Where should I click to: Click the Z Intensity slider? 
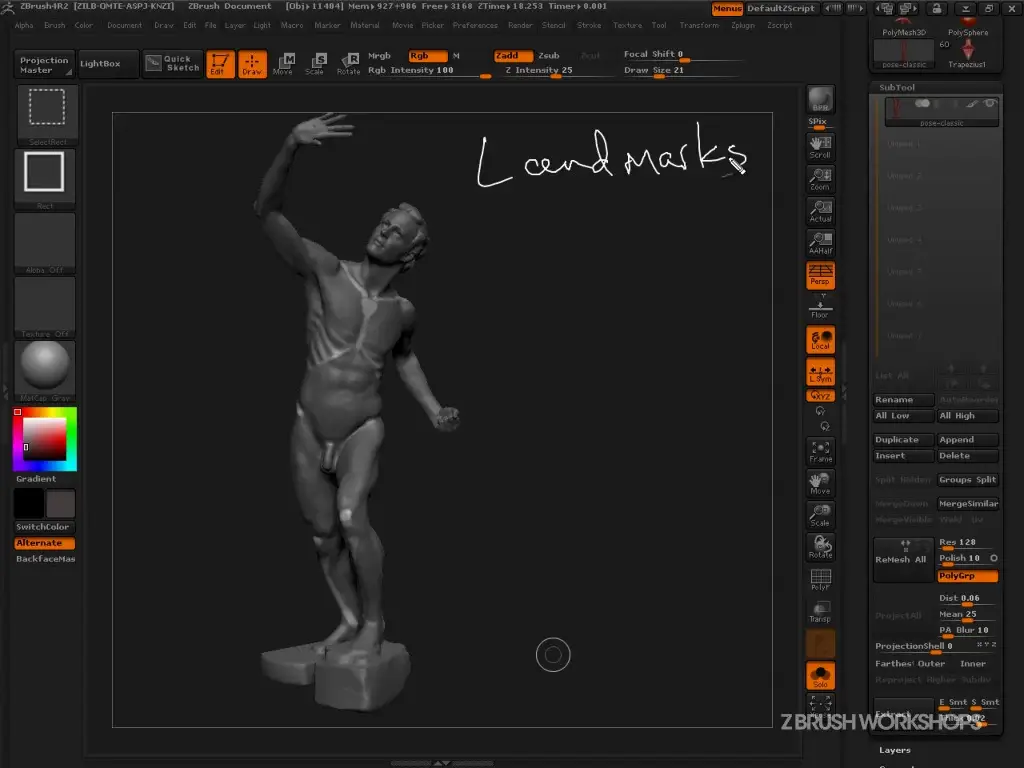(x=540, y=70)
